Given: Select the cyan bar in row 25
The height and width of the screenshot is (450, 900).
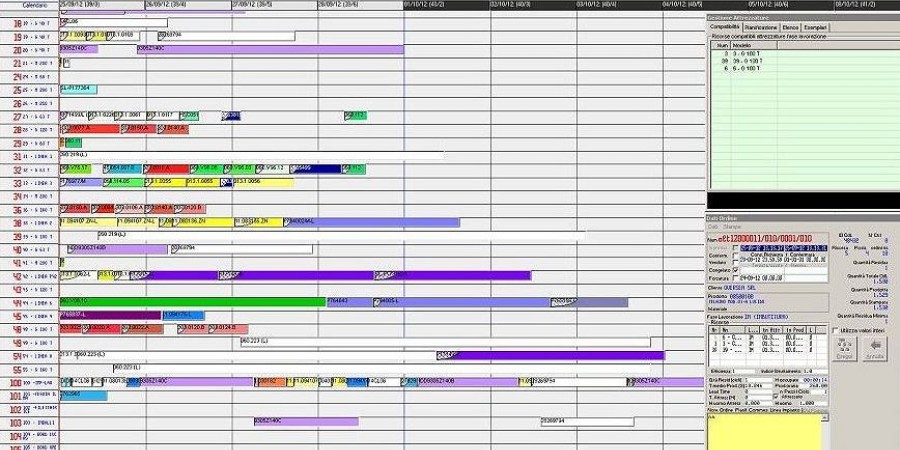Looking at the screenshot, I should pyautogui.click(x=78, y=90).
